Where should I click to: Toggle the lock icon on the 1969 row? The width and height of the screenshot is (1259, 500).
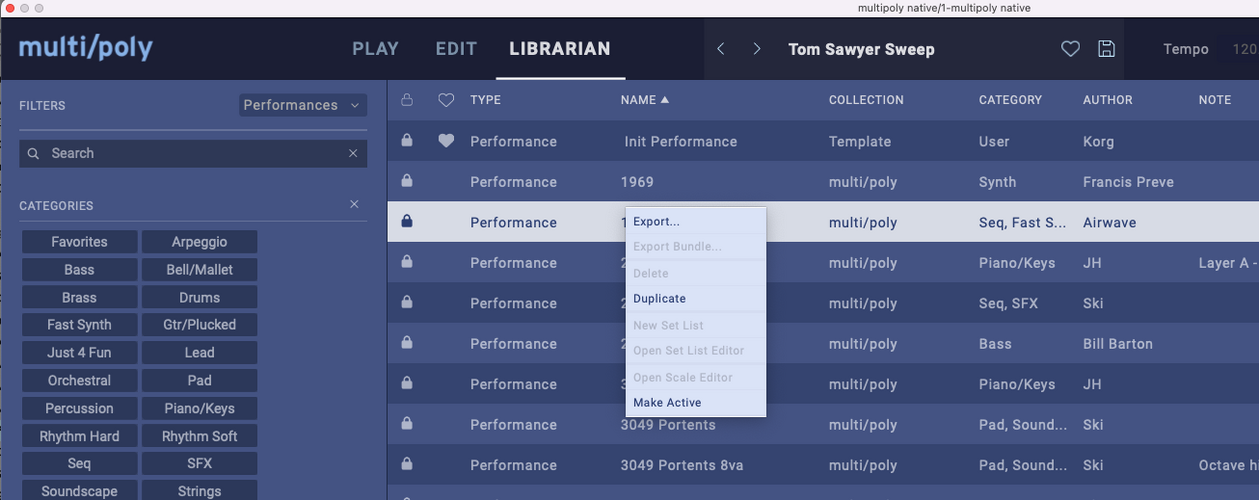[406, 181]
